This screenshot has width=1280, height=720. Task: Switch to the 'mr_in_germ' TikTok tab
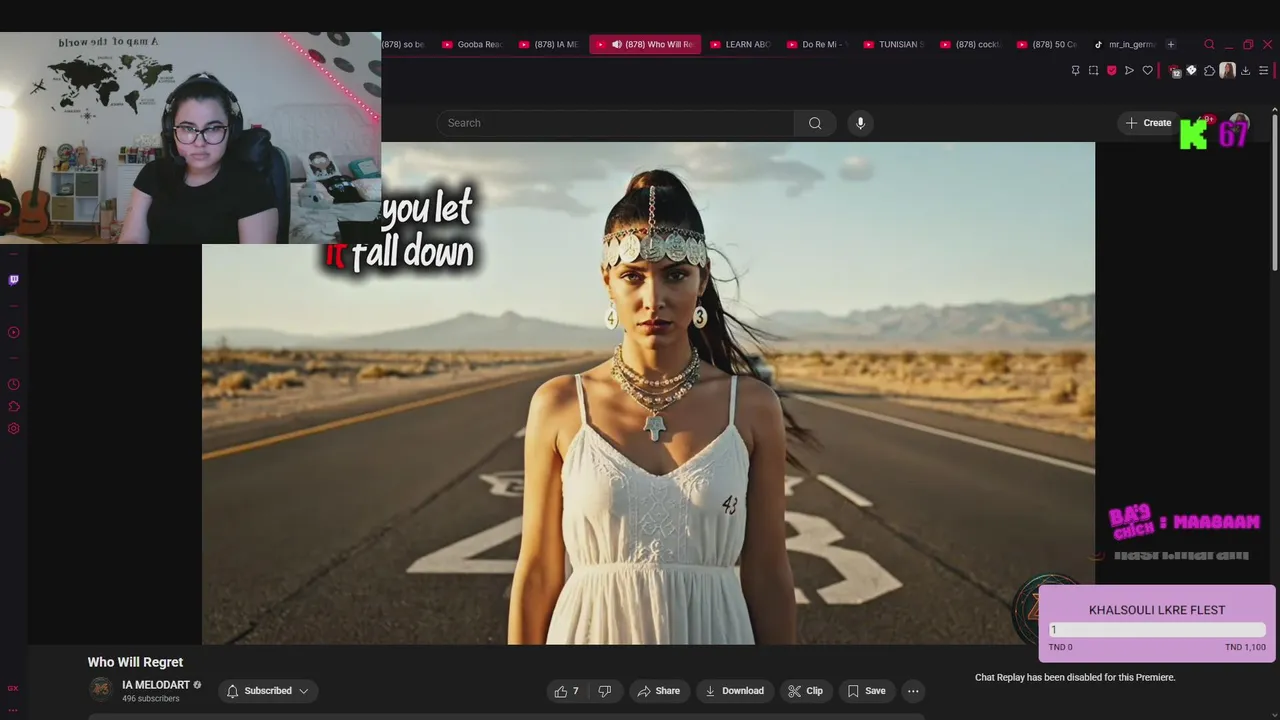point(1124,44)
